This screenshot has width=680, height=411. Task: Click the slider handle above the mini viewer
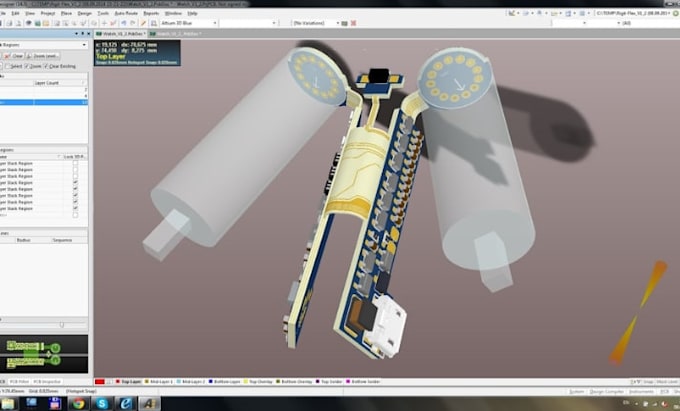[x=62, y=324]
